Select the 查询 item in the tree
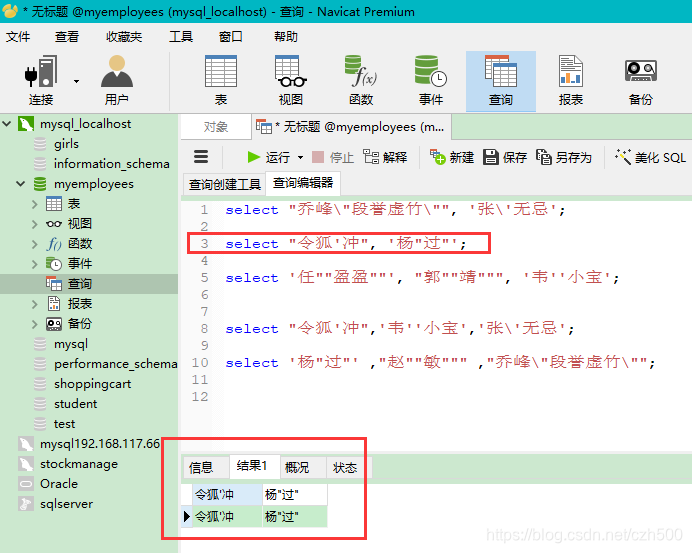Screen dimensions: 692x553 (79, 284)
